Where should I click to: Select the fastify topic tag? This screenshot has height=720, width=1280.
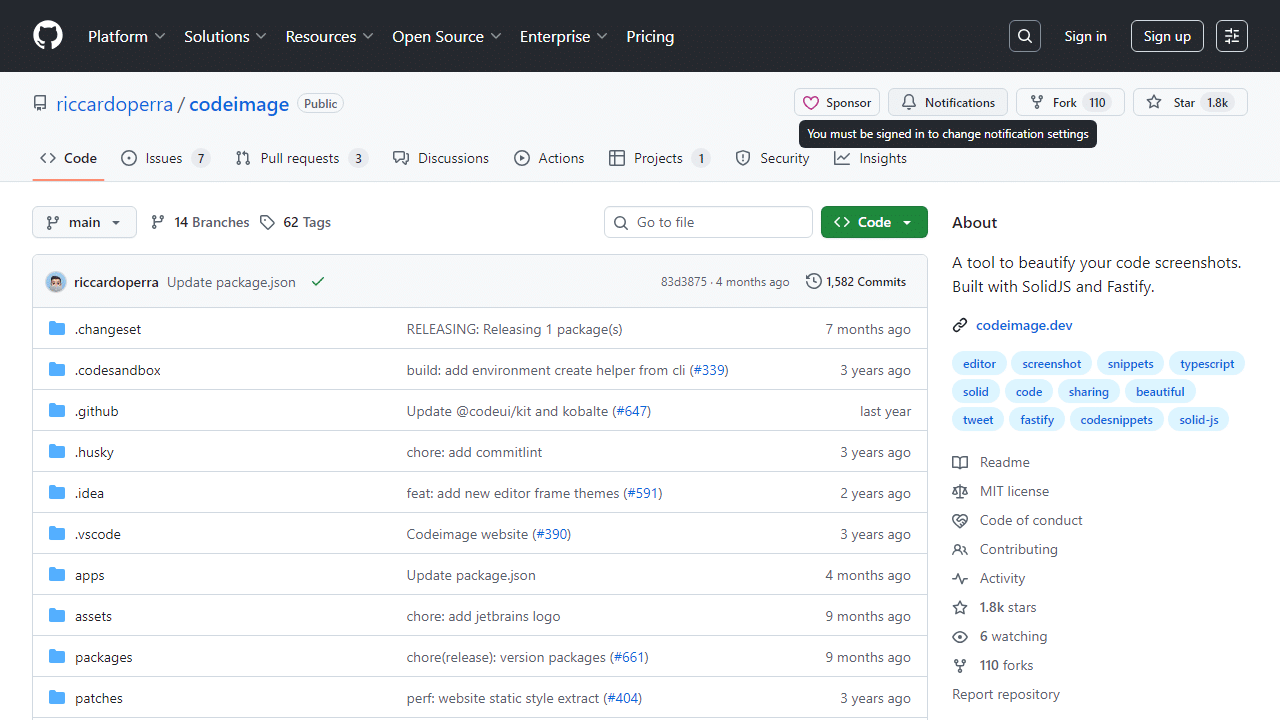tap(1037, 420)
